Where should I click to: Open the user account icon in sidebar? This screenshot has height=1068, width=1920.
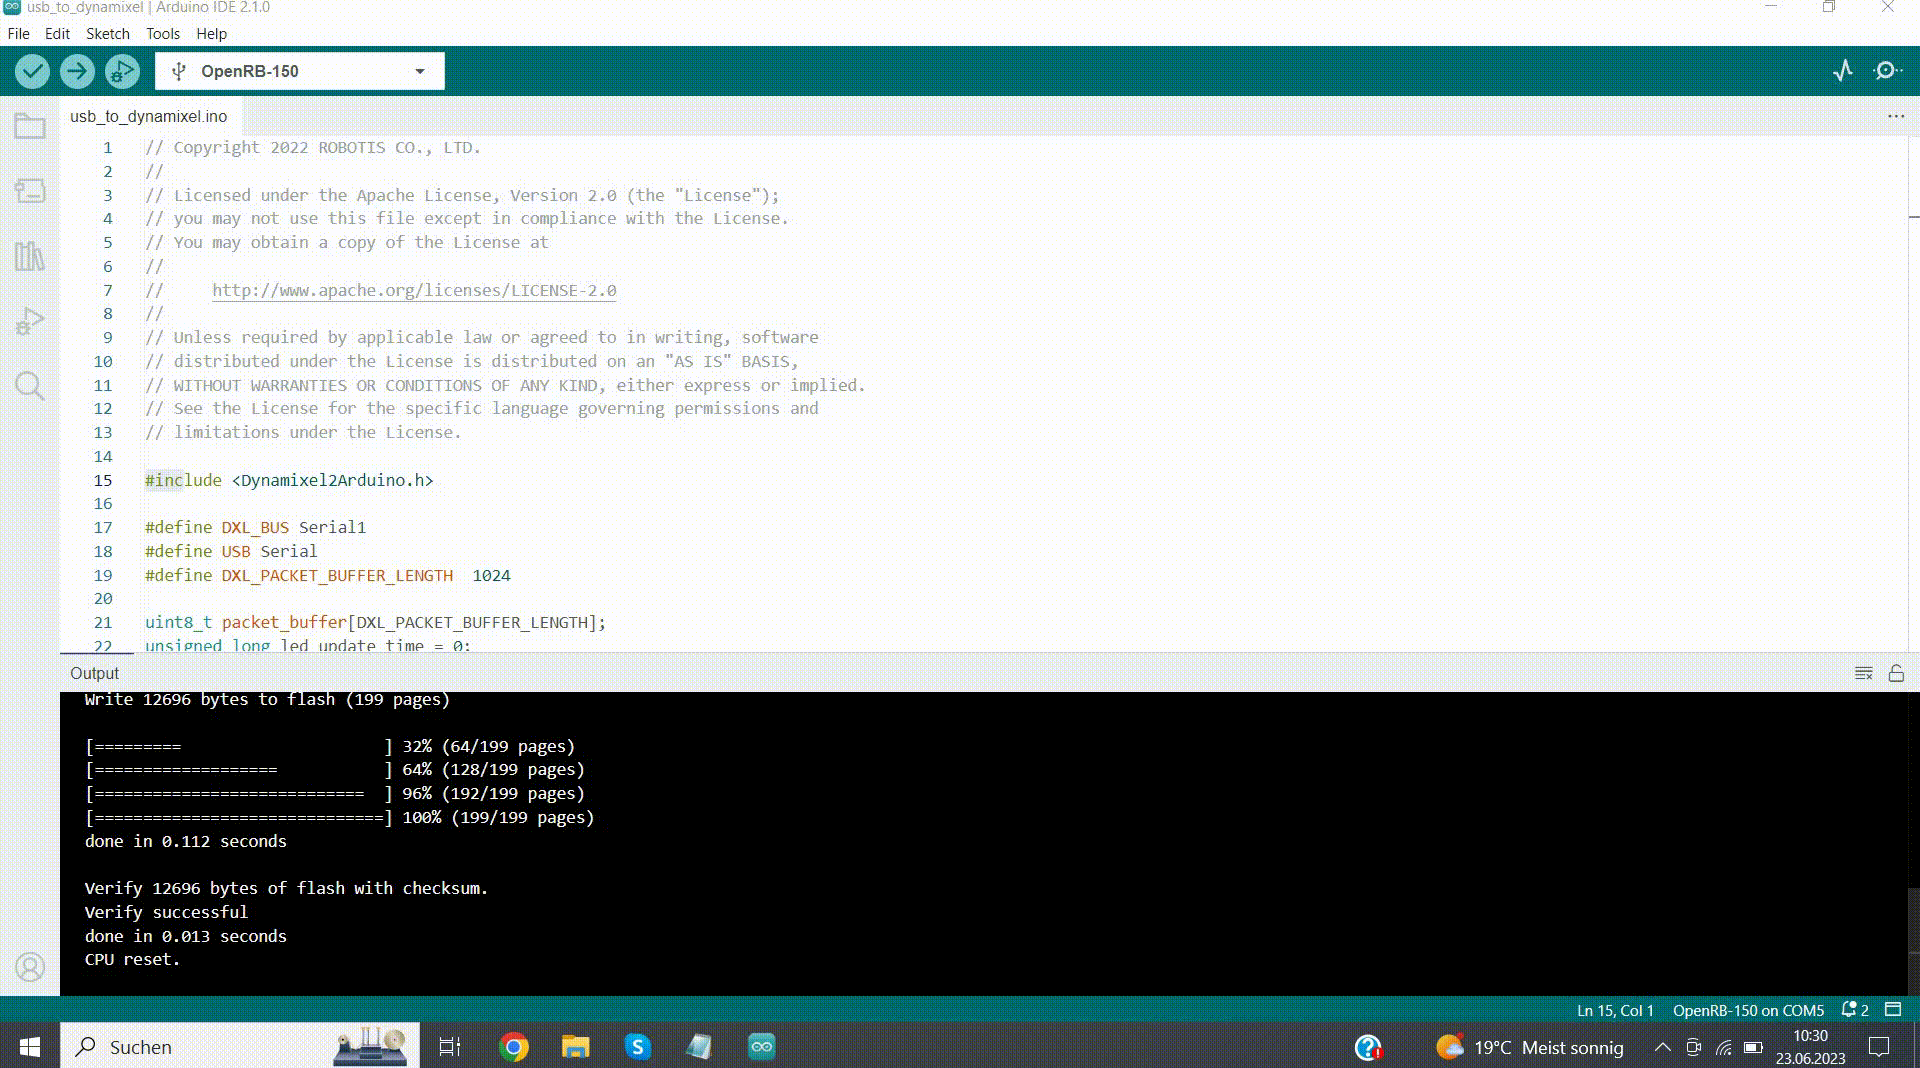click(x=30, y=967)
